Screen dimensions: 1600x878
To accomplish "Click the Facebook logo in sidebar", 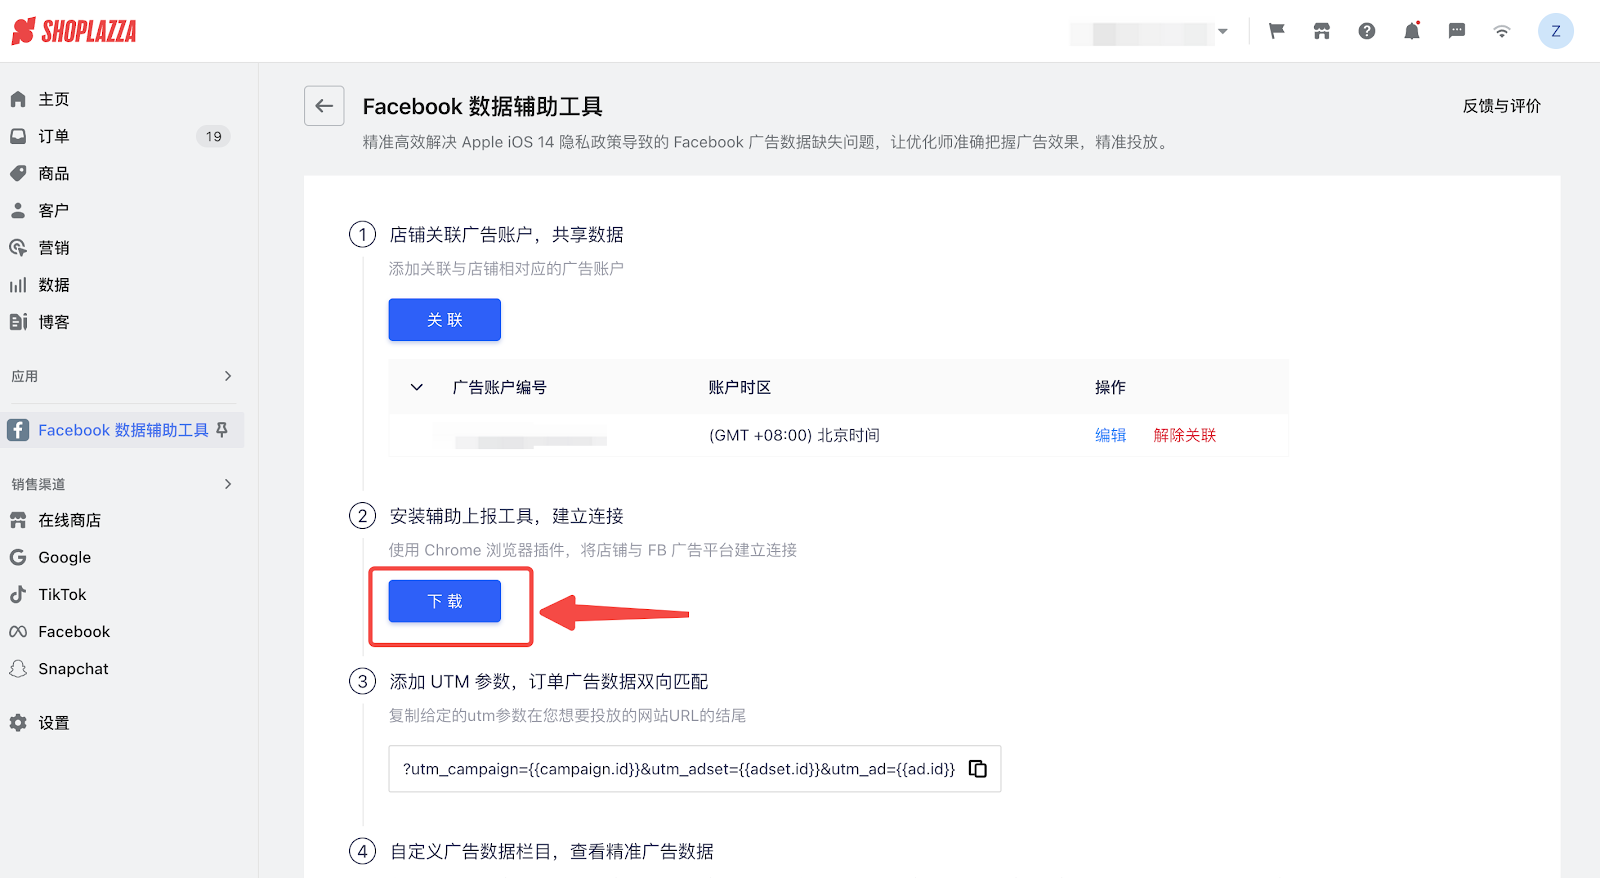I will pyautogui.click(x=18, y=430).
